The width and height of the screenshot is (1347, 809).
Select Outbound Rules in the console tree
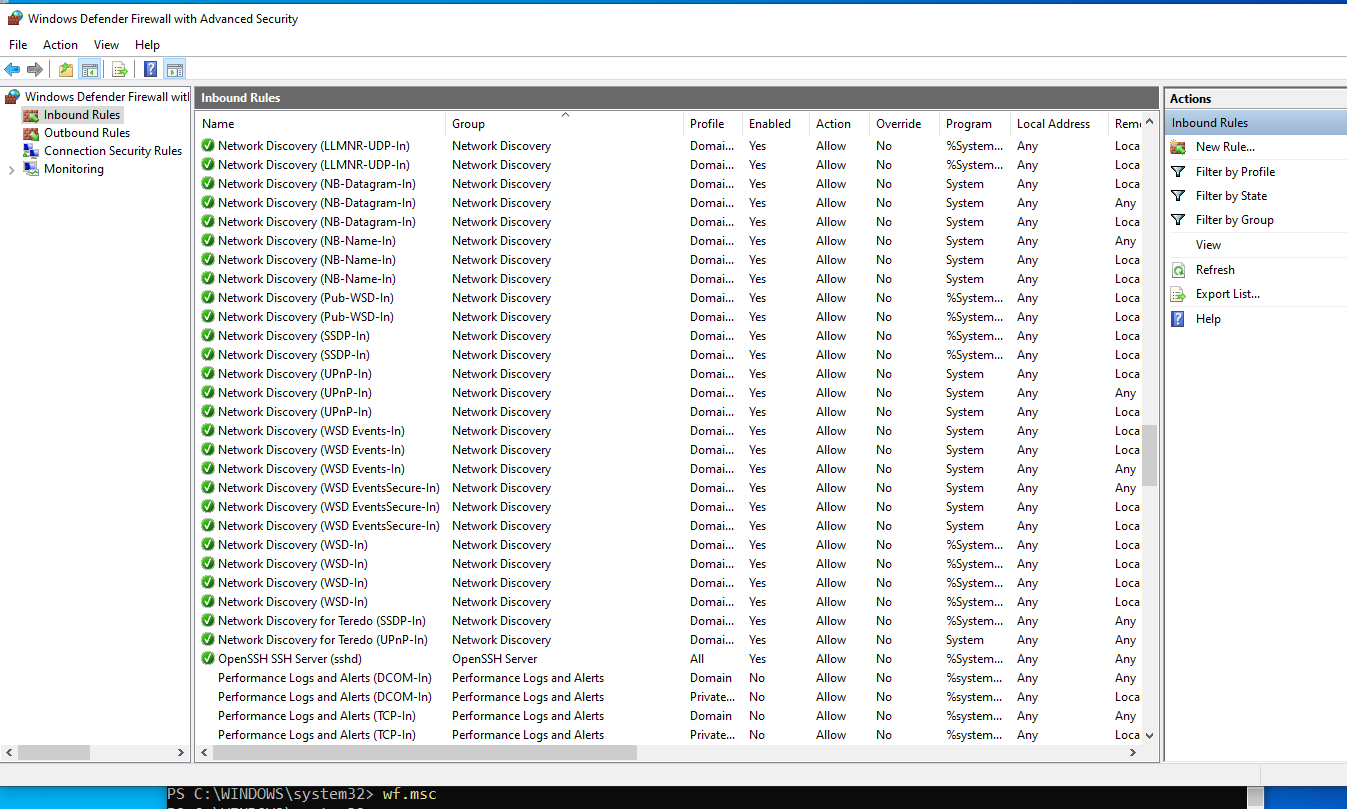click(x=87, y=133)
